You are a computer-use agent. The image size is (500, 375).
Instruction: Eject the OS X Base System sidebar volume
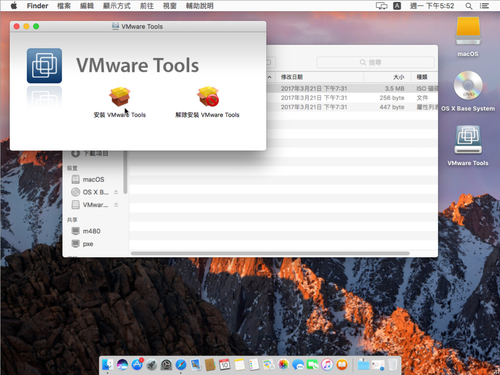[116, 192]
